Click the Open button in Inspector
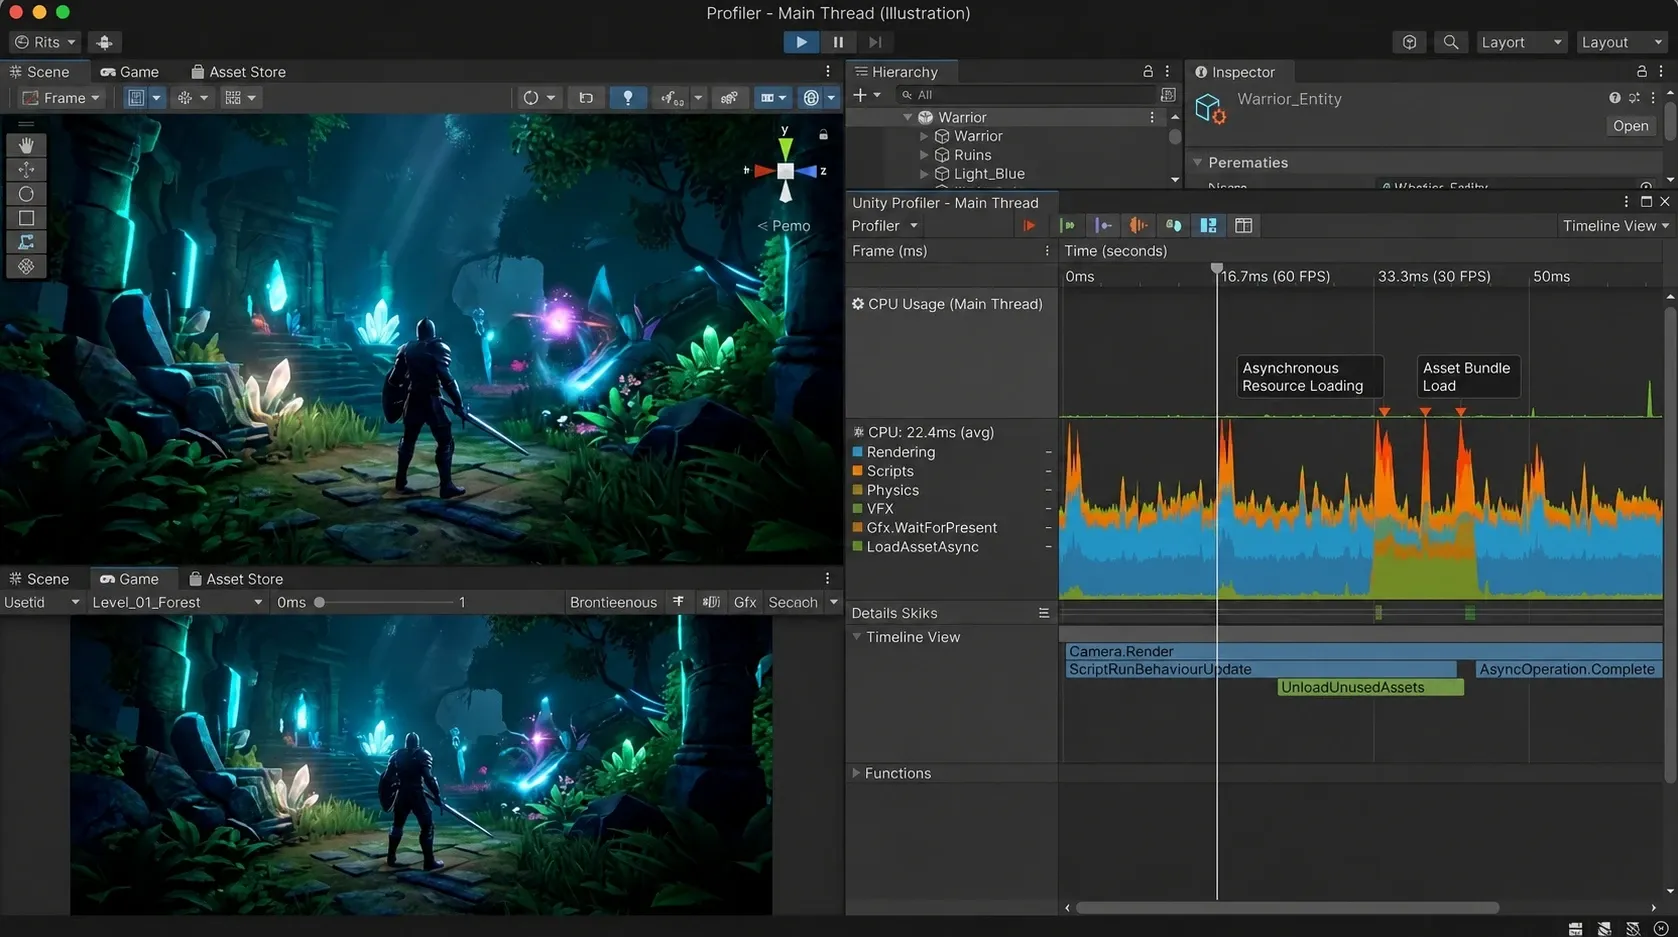This screenshot has width=1678, height=937. click(x=1630, y=126)
